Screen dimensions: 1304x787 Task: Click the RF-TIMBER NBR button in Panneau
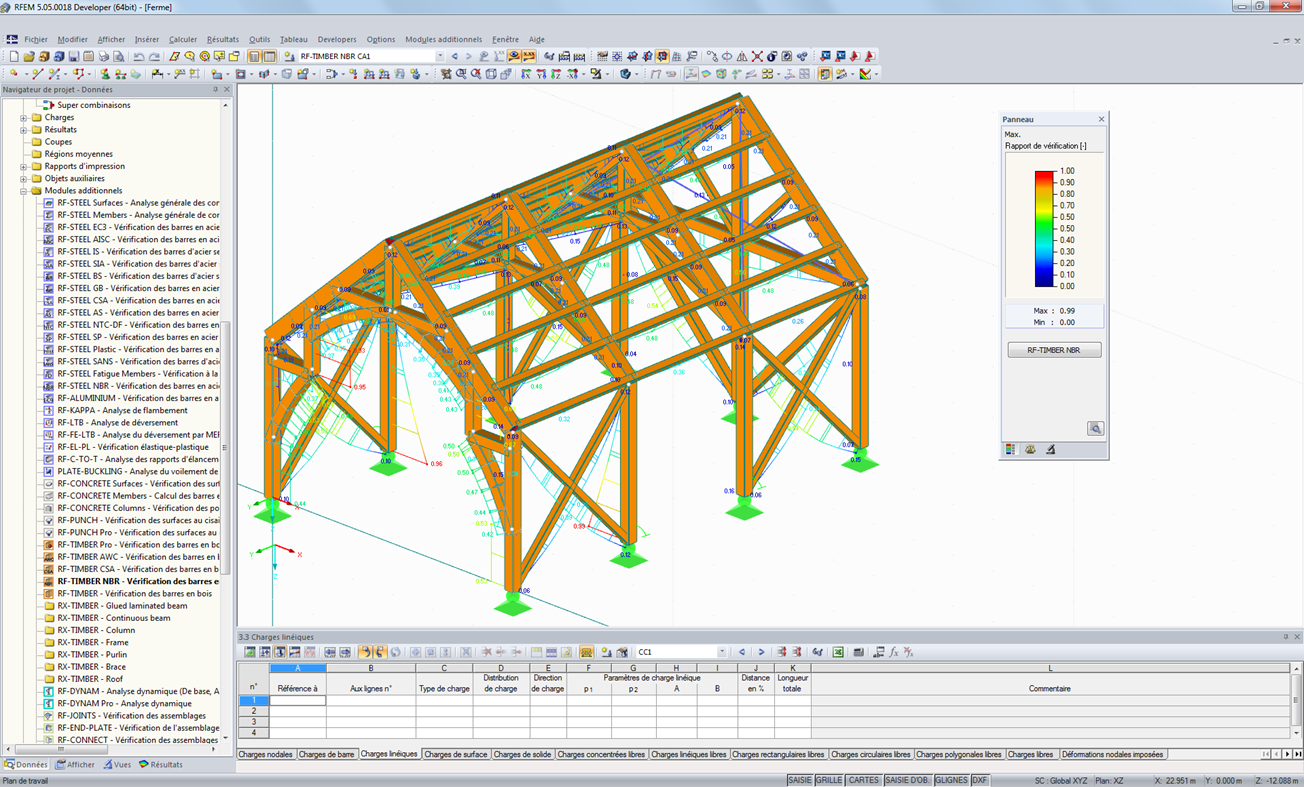pos(1052,349)
